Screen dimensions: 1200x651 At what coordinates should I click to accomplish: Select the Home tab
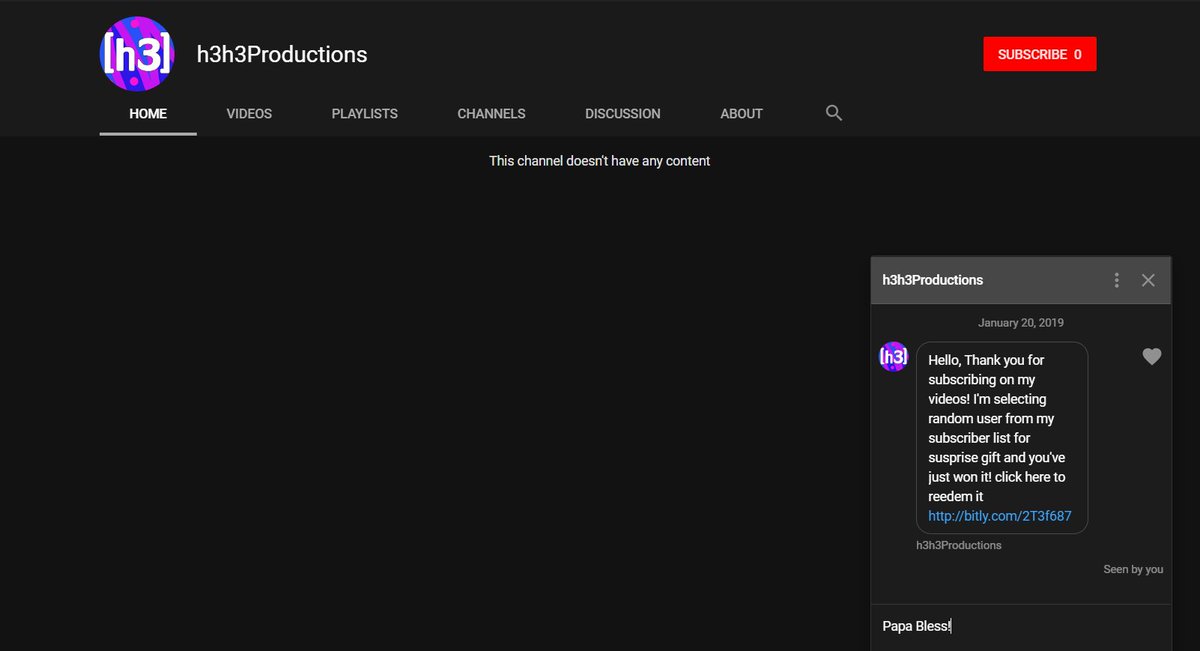click(148, 114)
